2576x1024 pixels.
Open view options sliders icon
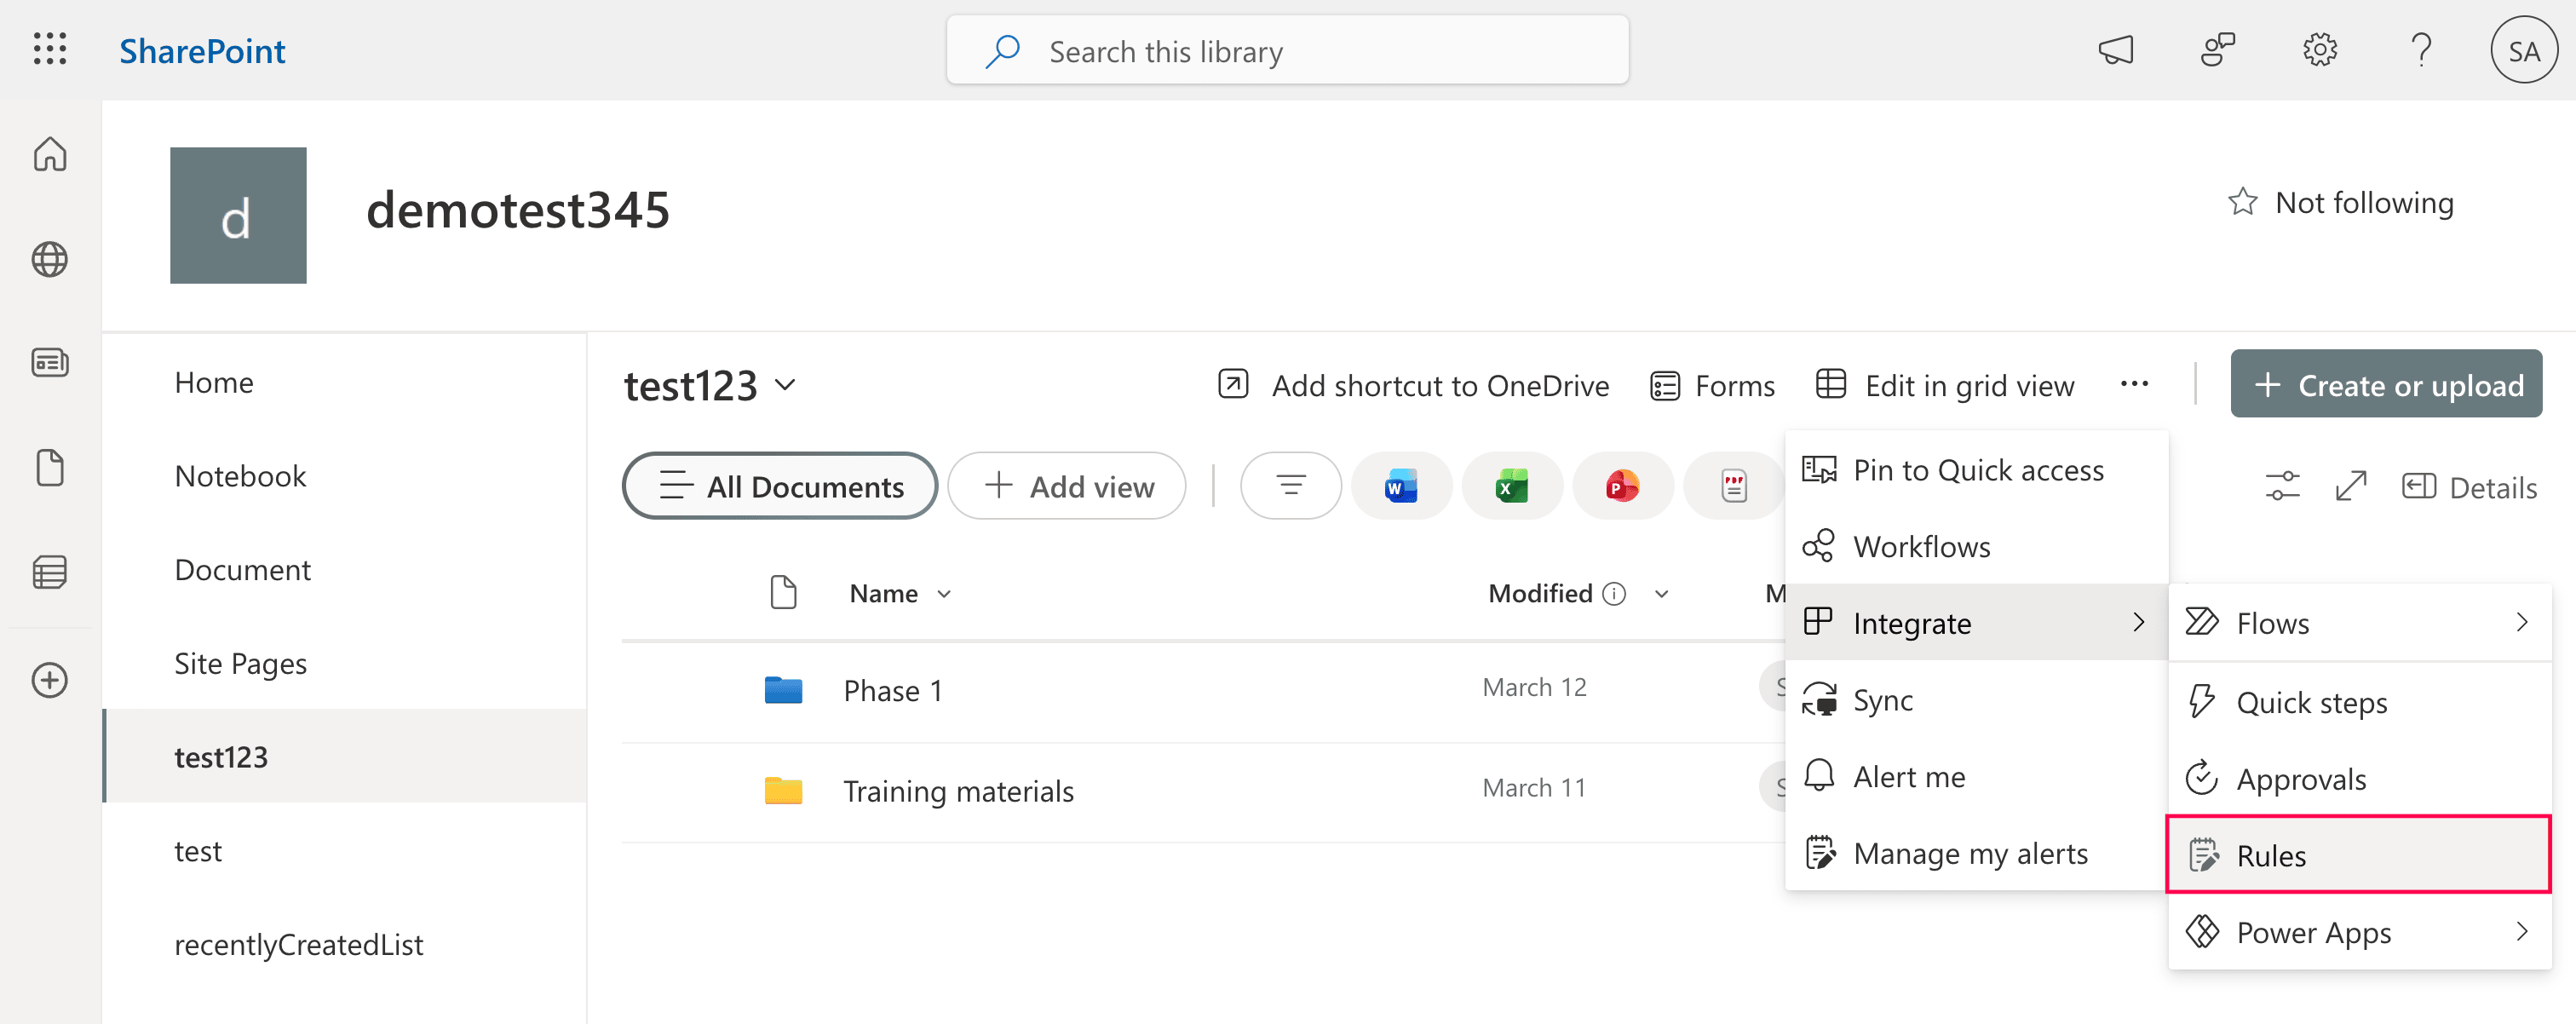[x=2282, y=486]
